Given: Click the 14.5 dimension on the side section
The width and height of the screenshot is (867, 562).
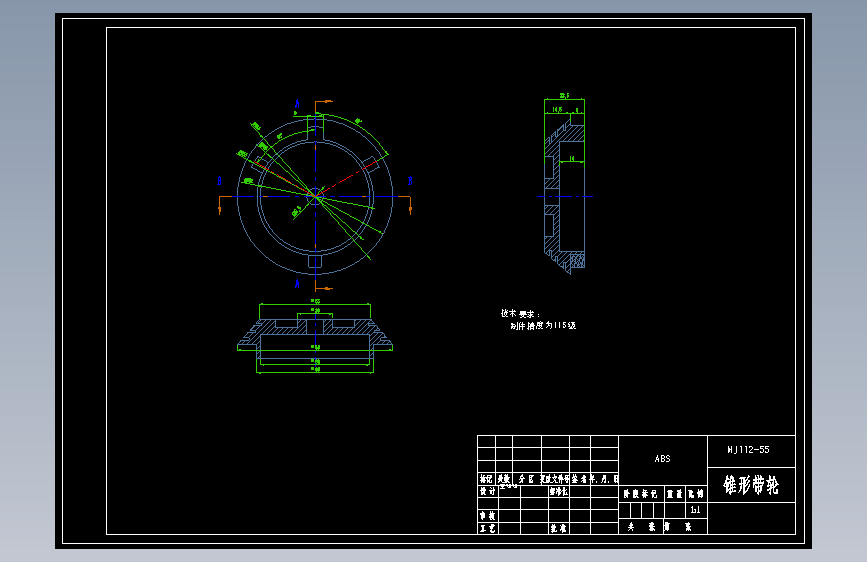Looking at the screenshot, I should tap(557, 110).
